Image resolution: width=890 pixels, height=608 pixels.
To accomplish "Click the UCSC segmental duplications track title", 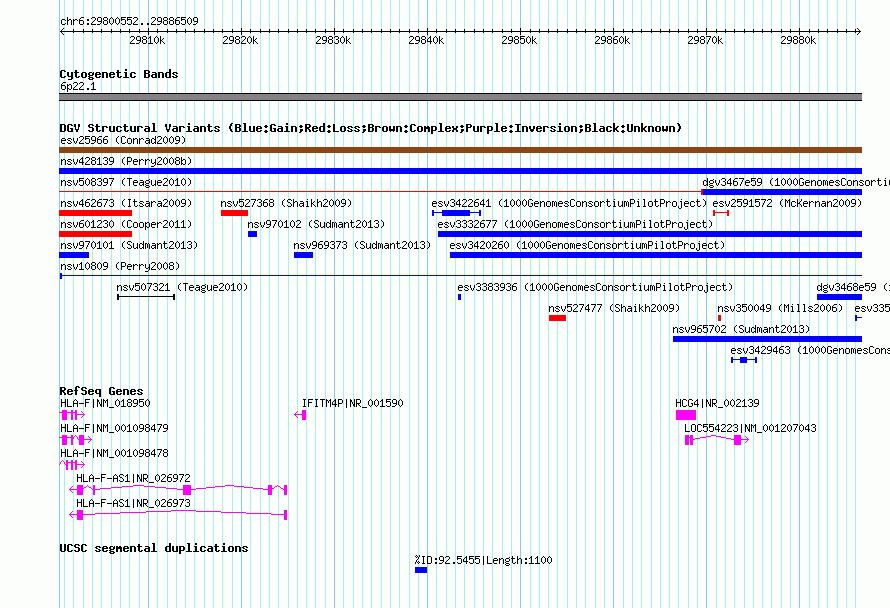I will tap(154, 548).
